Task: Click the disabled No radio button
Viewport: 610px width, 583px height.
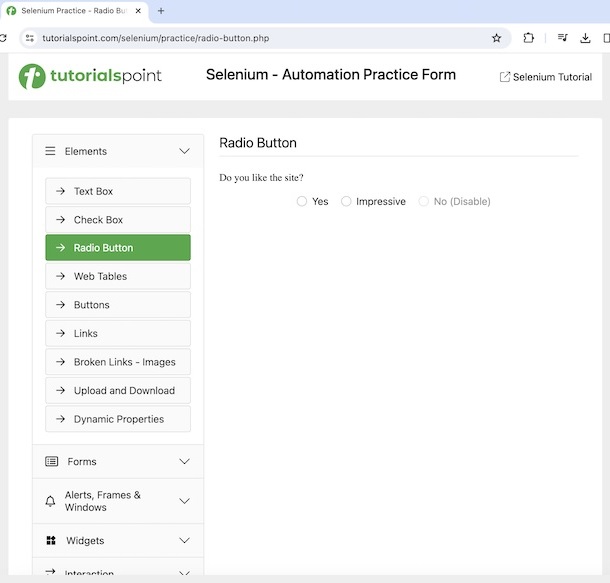Action: [424, 201]
